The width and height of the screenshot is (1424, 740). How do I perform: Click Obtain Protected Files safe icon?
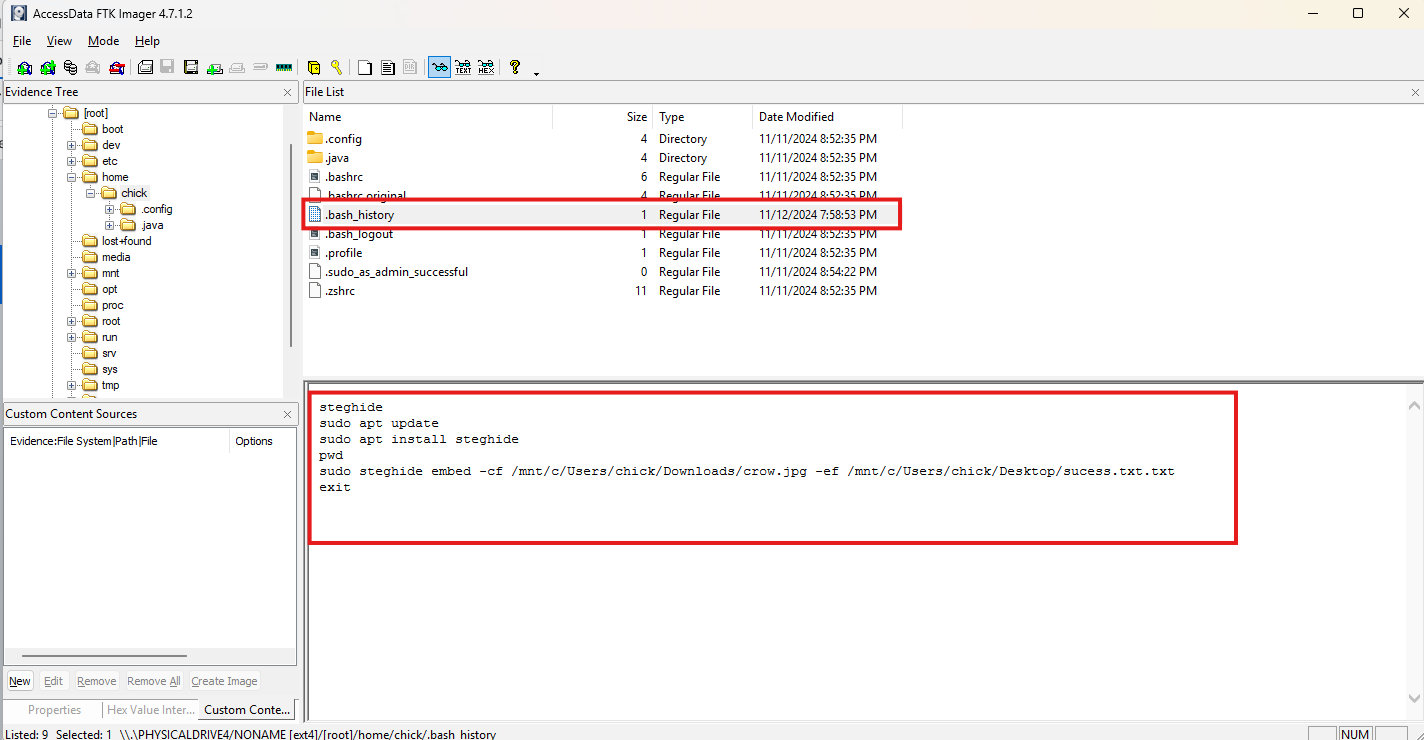pos(314,68)
